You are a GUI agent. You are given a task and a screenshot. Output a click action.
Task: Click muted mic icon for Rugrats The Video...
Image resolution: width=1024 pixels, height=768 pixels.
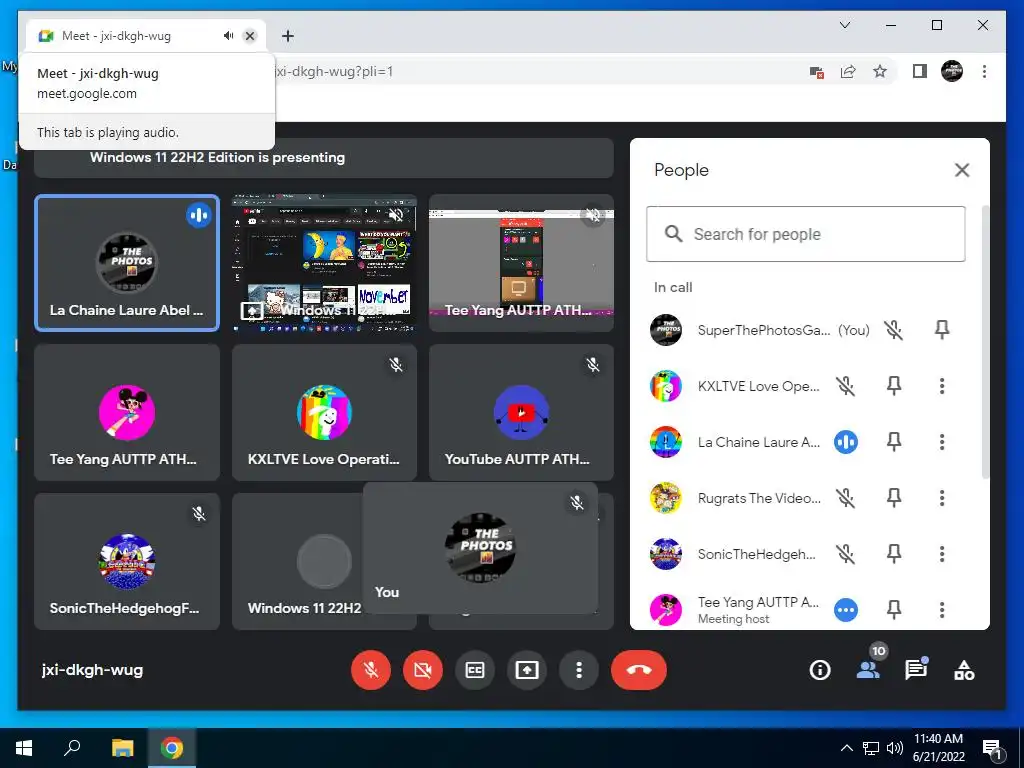[846, 498]
